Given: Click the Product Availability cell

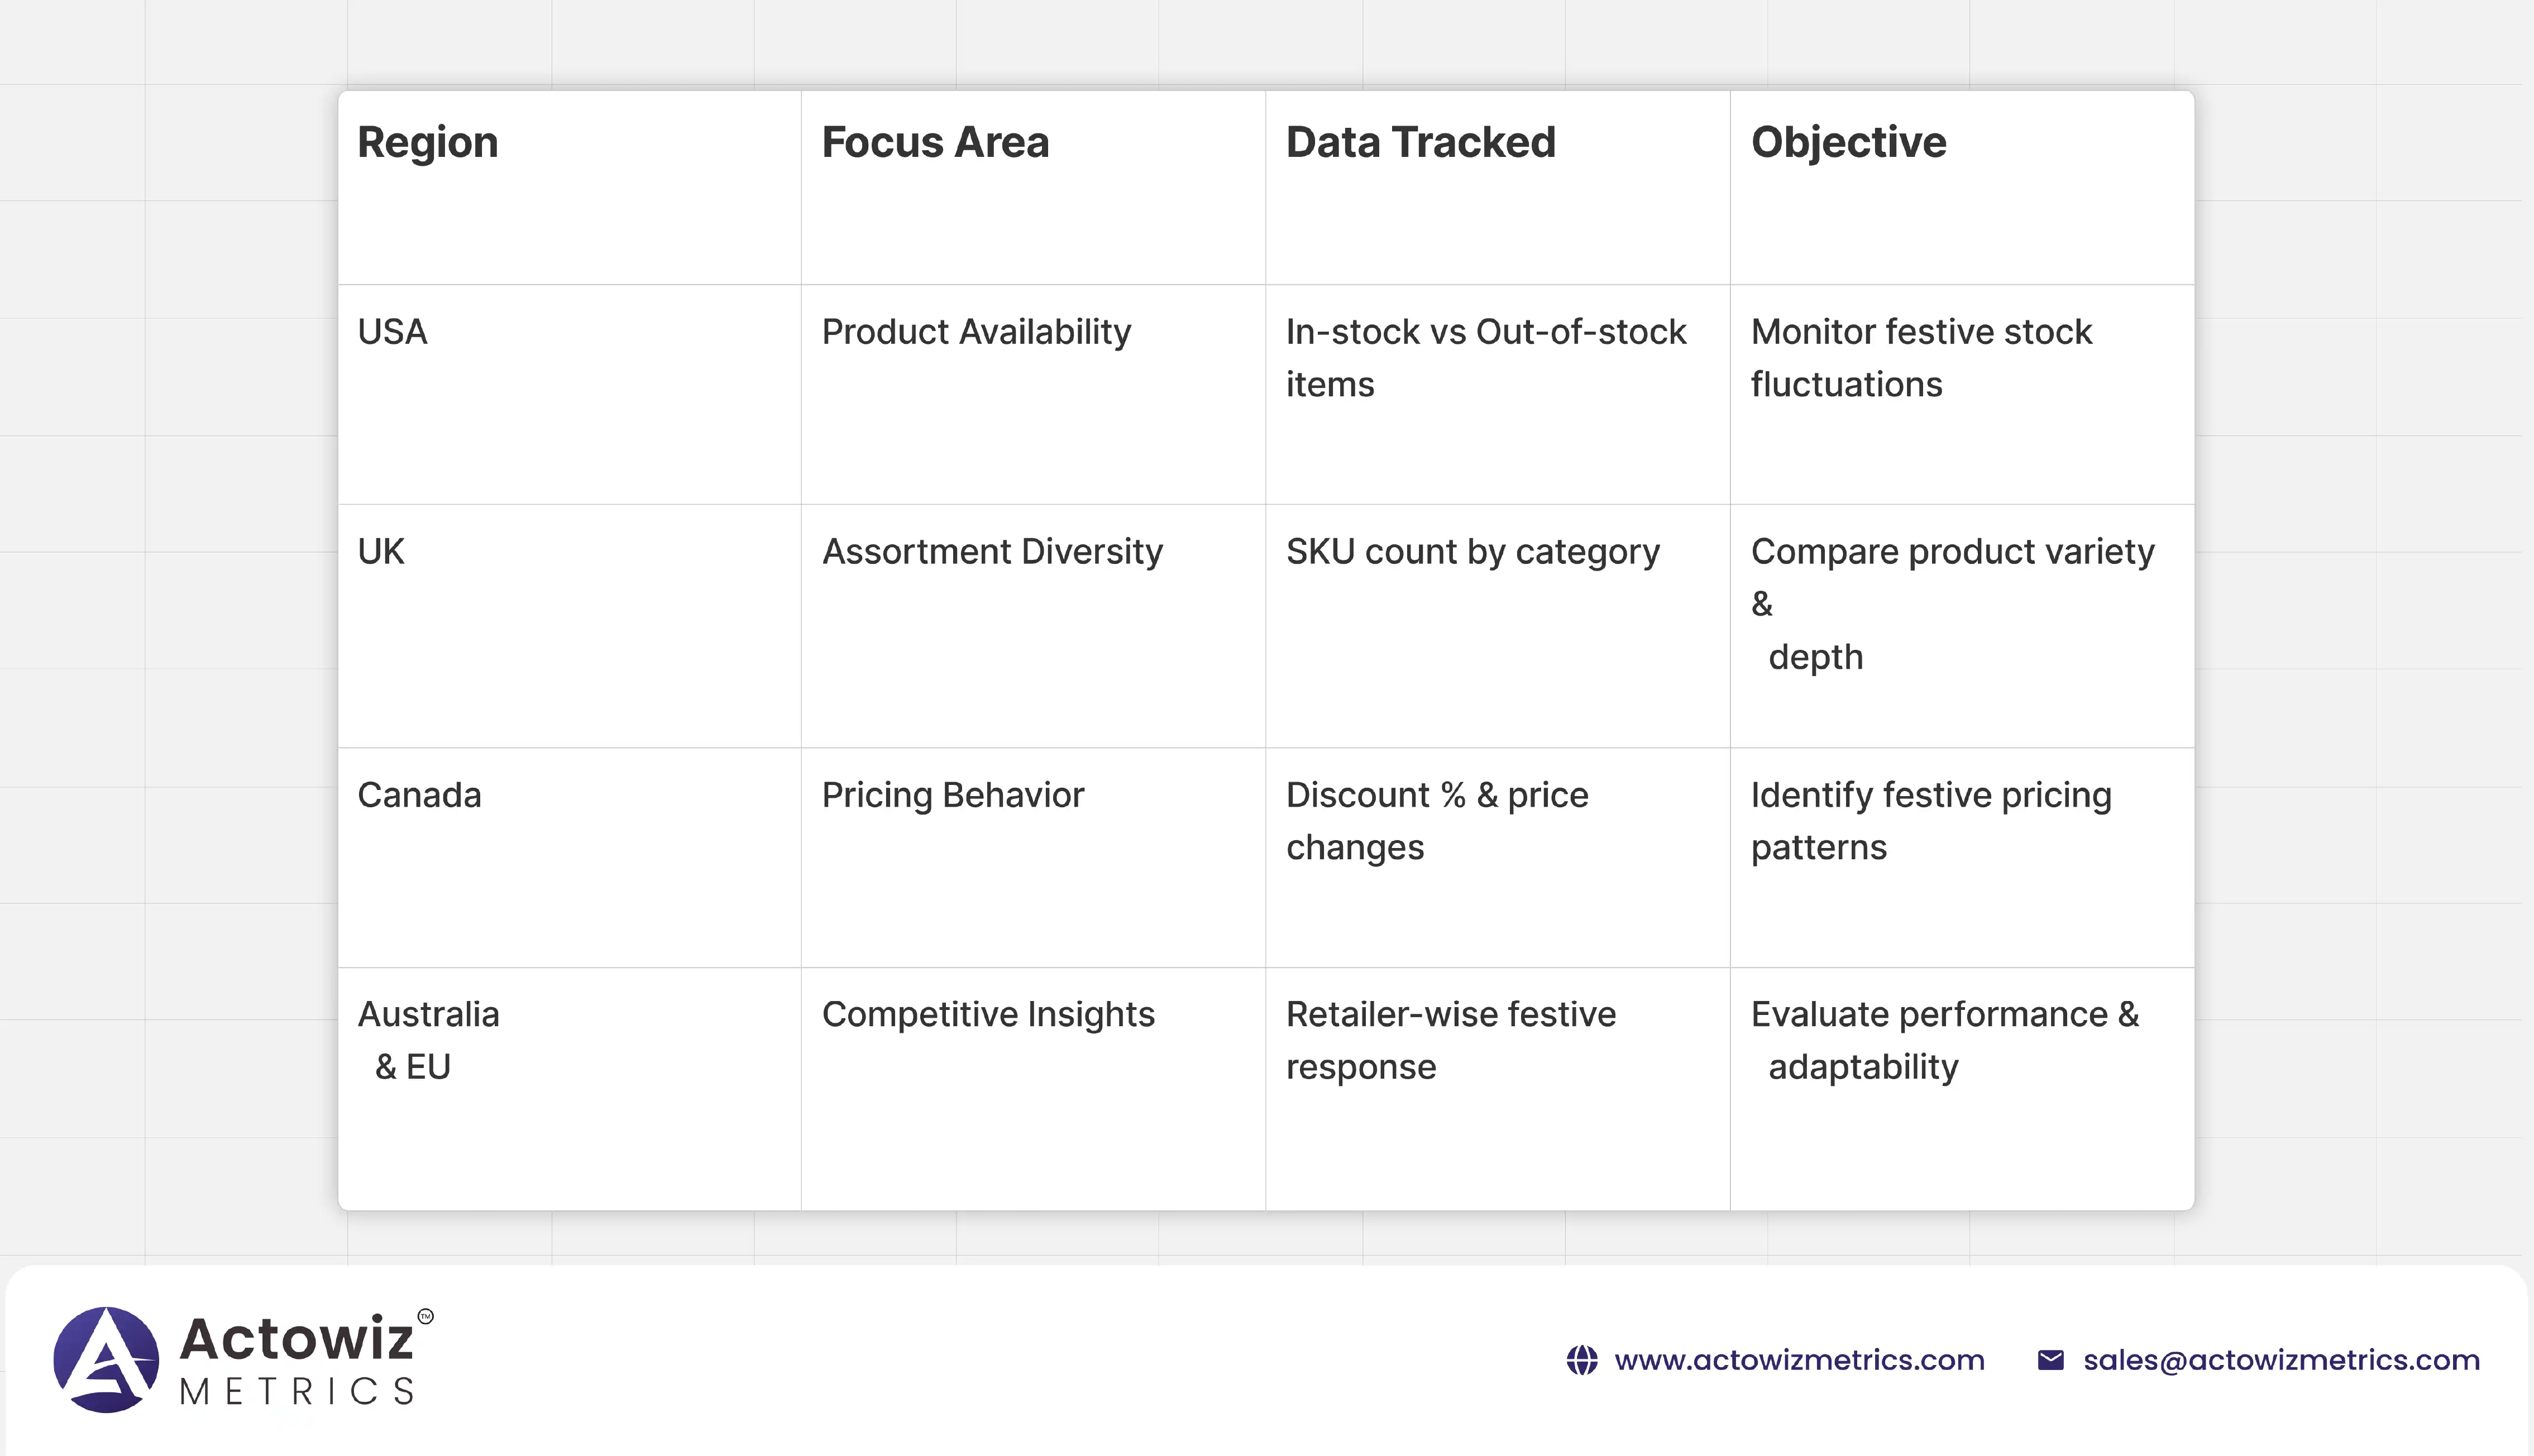Looking at the screenshot, I should (x=976, y=332).
